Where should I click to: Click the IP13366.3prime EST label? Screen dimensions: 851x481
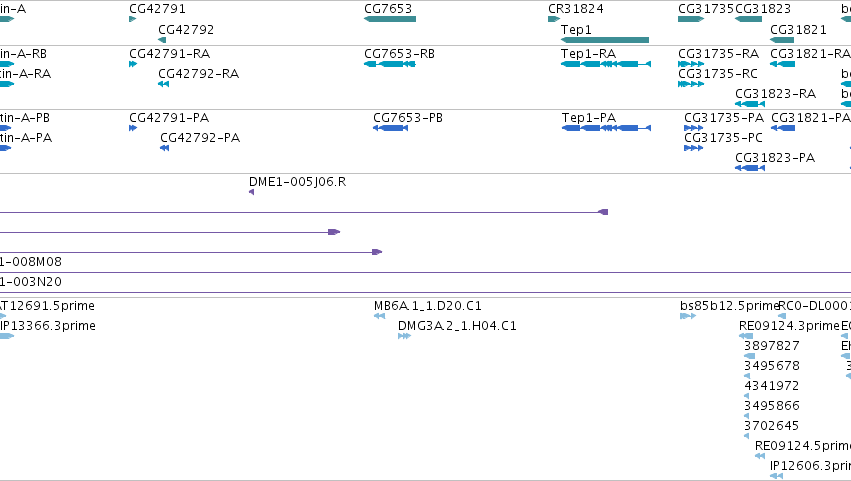[48, 326]
